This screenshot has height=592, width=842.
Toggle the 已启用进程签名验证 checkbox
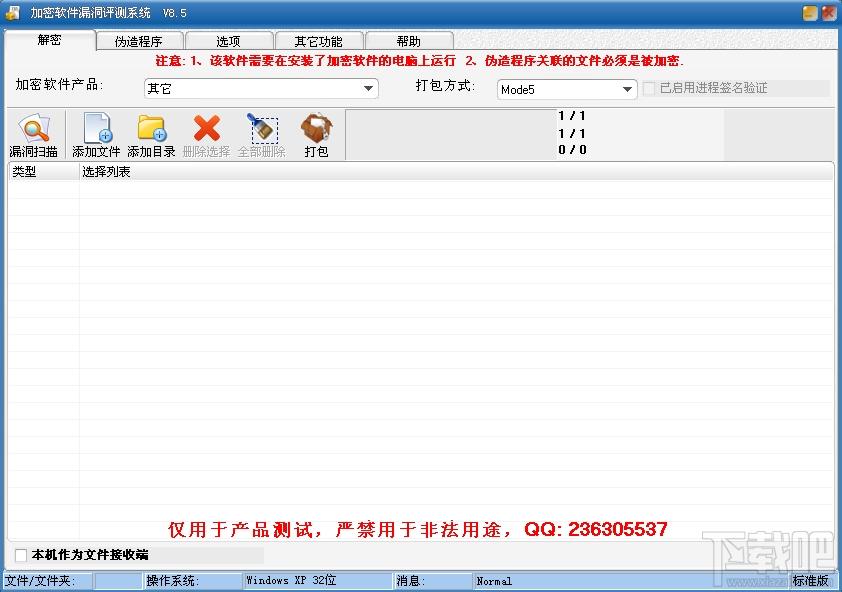pyautogui.click(x=649, y=88)
